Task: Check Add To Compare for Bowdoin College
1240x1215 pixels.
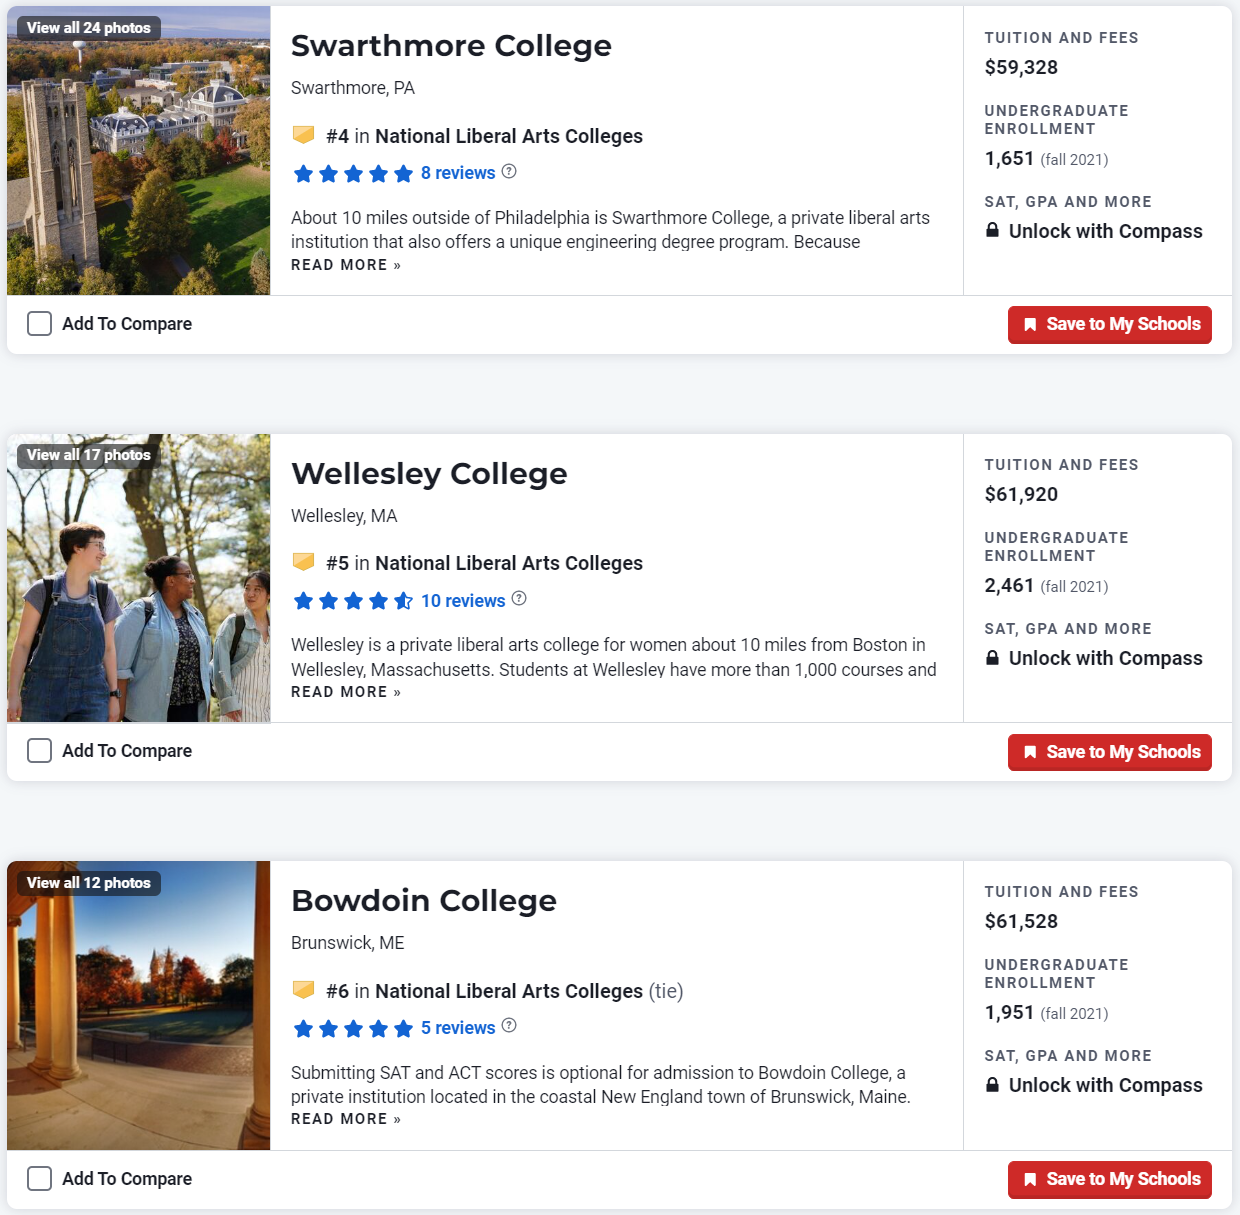Action: click(x=40, y=1178)
